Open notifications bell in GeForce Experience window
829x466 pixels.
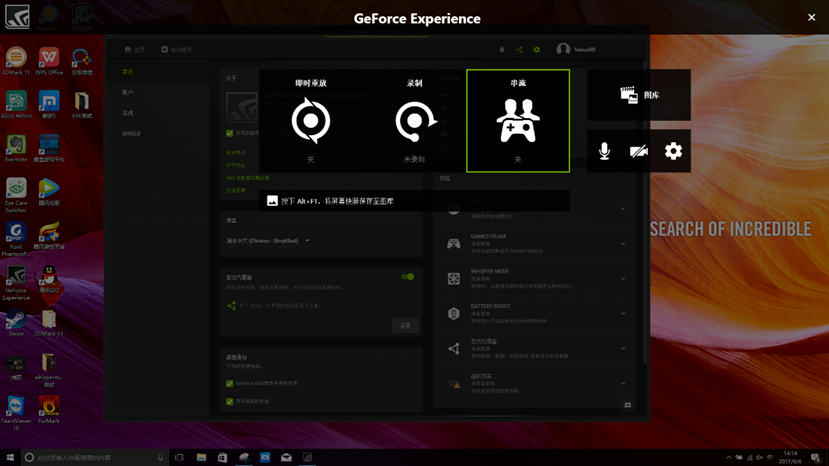pos(502,50)
